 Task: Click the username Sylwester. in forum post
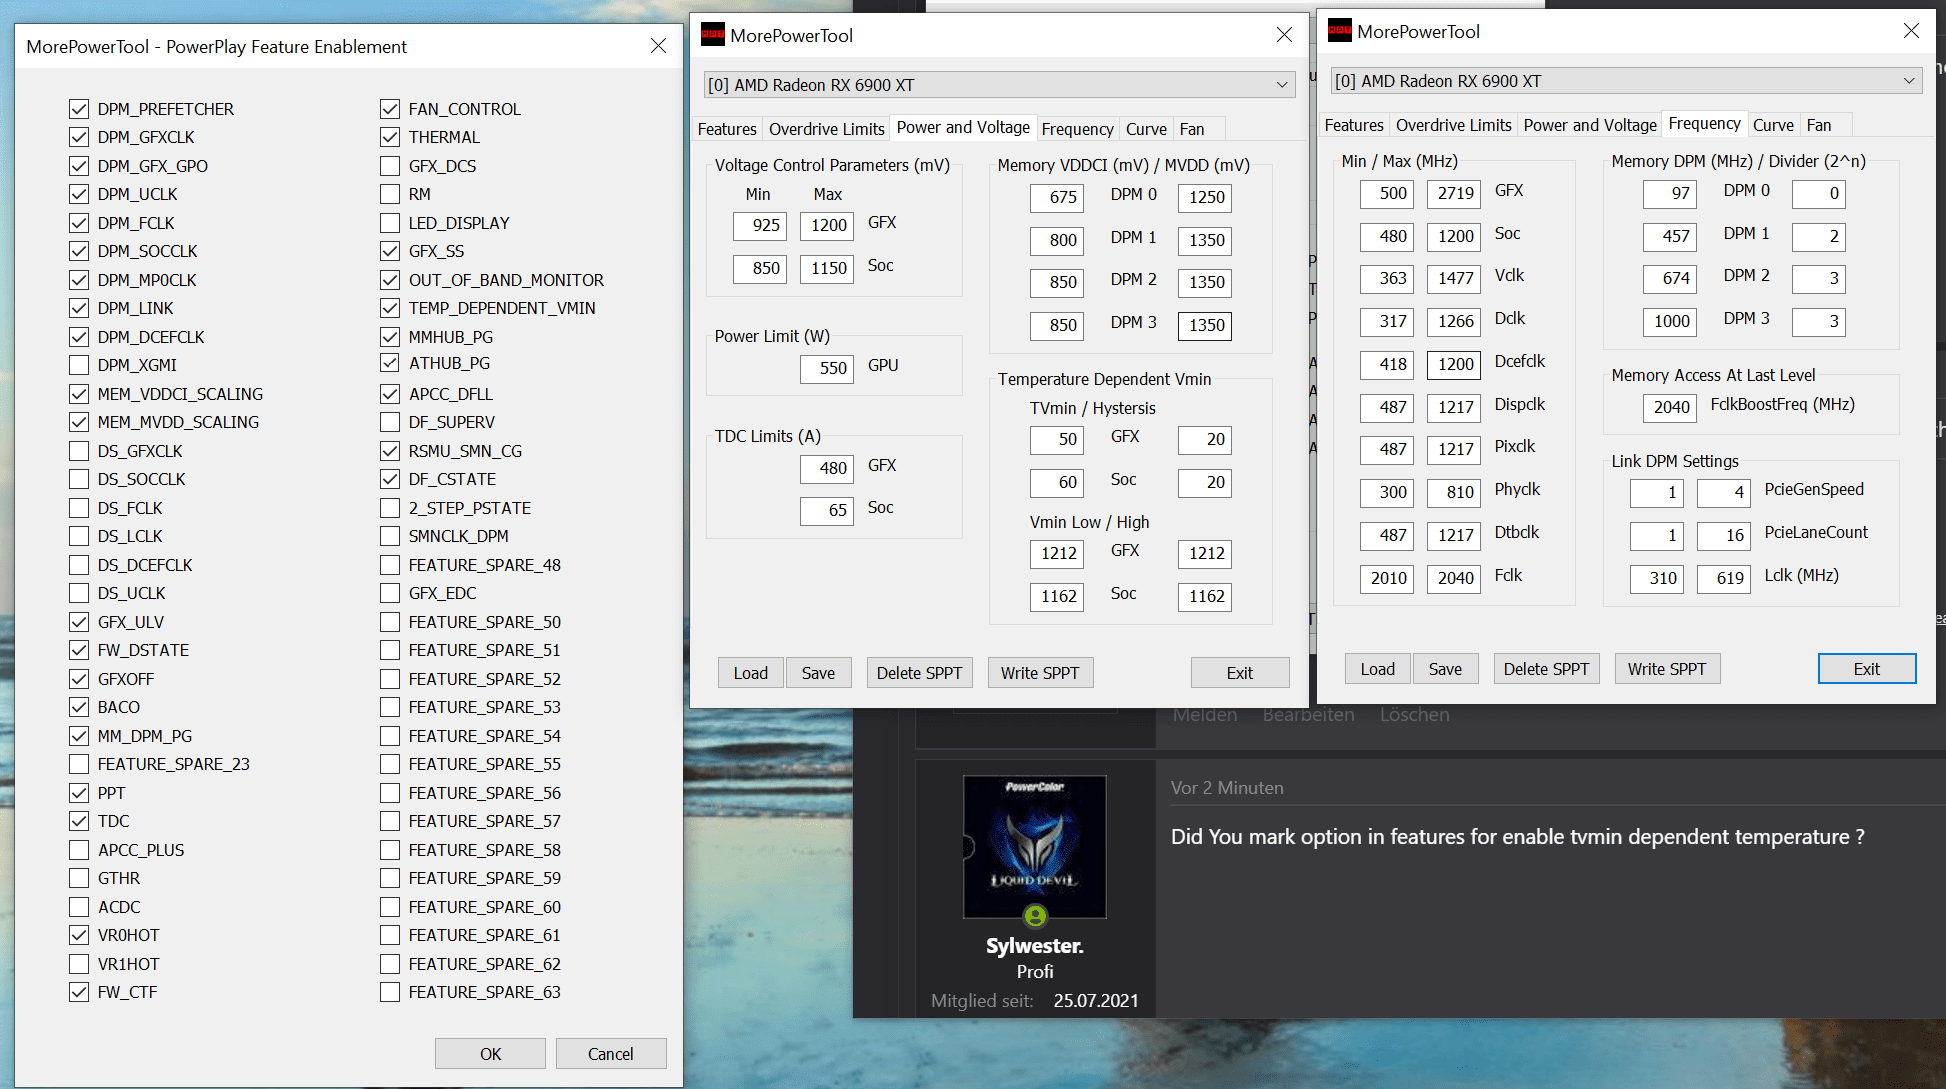(1034, 946)
